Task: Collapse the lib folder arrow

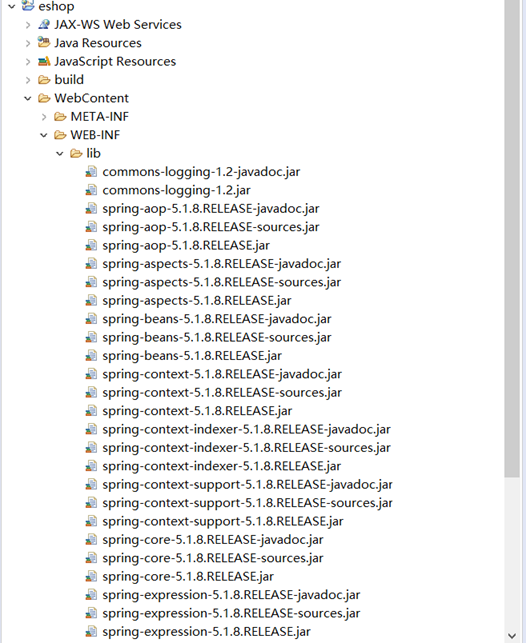Action: [x=60, y=153]
